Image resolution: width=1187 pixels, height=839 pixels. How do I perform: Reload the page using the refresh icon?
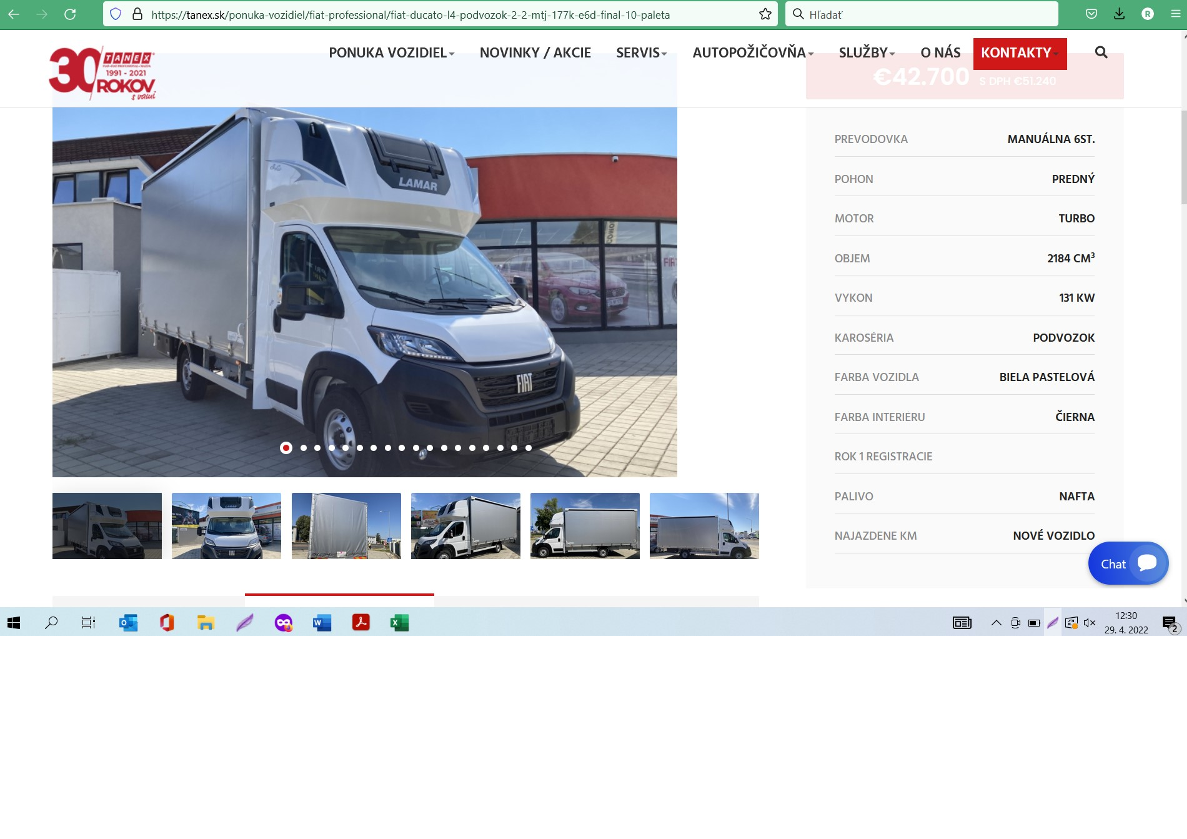70,14
